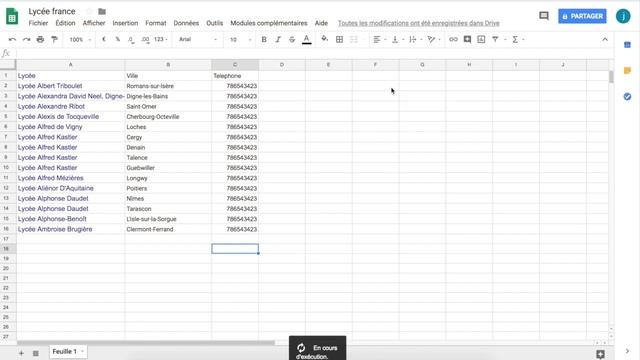Star the Lycée france document
The height and width of the screenshot is (360, 640).
89,11
